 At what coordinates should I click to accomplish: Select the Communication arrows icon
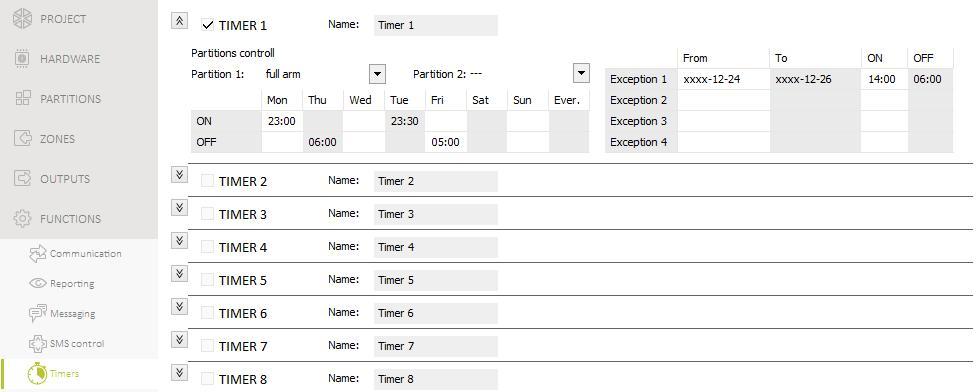38,254
